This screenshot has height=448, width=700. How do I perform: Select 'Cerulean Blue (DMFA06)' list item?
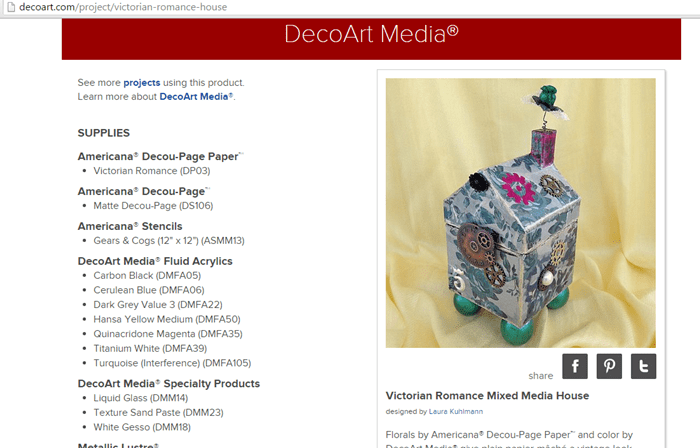[149, 290]
